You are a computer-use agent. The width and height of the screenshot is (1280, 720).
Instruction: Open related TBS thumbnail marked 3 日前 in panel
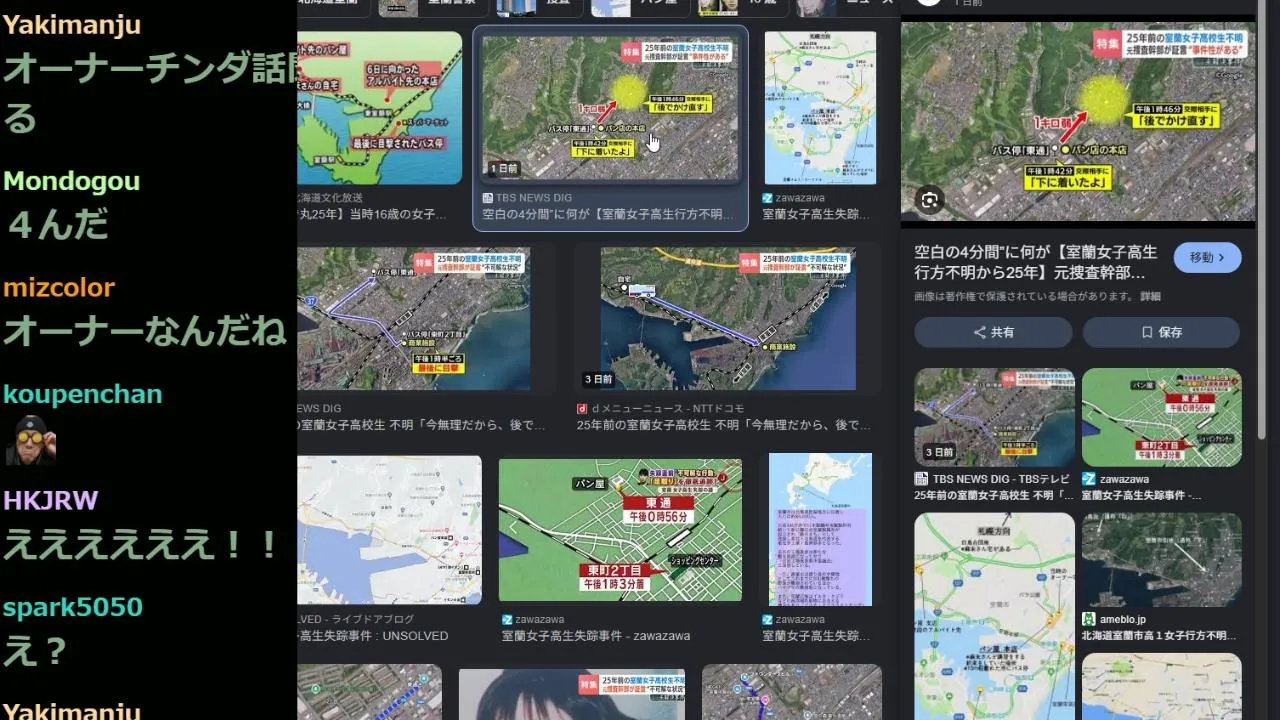tap(995, 417)
